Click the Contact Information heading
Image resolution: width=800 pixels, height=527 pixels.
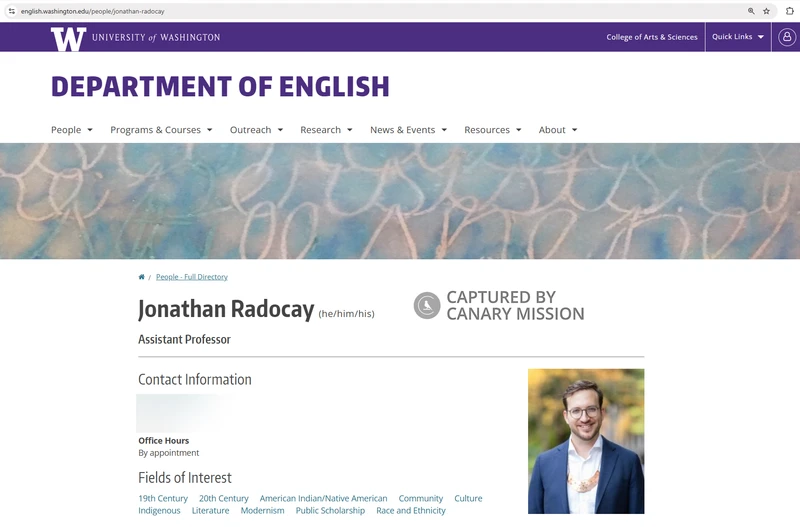pyautogui.click(x=194, y=379)
